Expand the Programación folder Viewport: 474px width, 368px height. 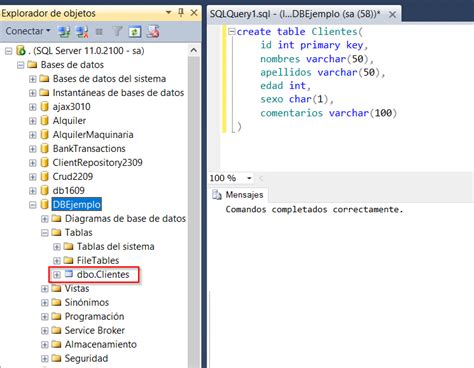pos(45,317)
